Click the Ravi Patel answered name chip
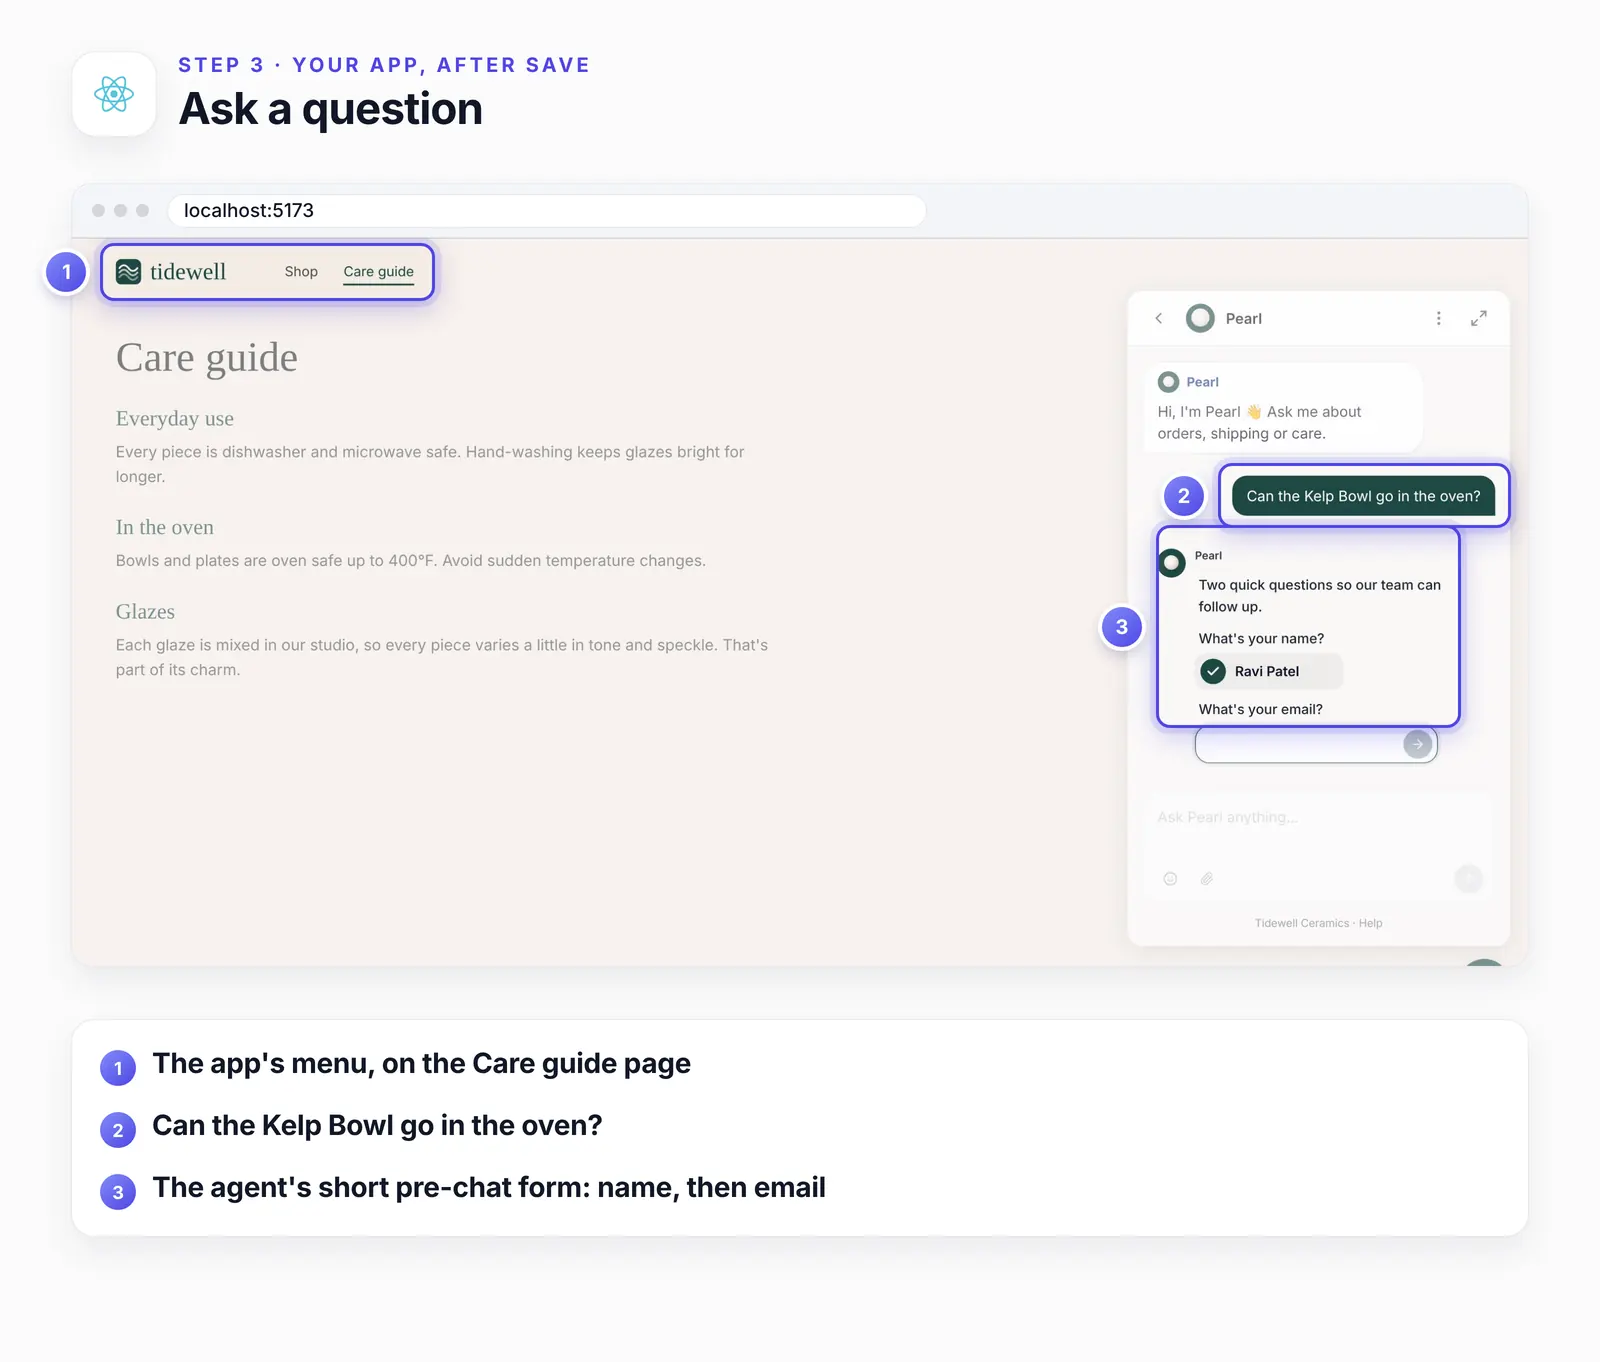Screen dimensions: 1600x1362 pos(1269,671)
